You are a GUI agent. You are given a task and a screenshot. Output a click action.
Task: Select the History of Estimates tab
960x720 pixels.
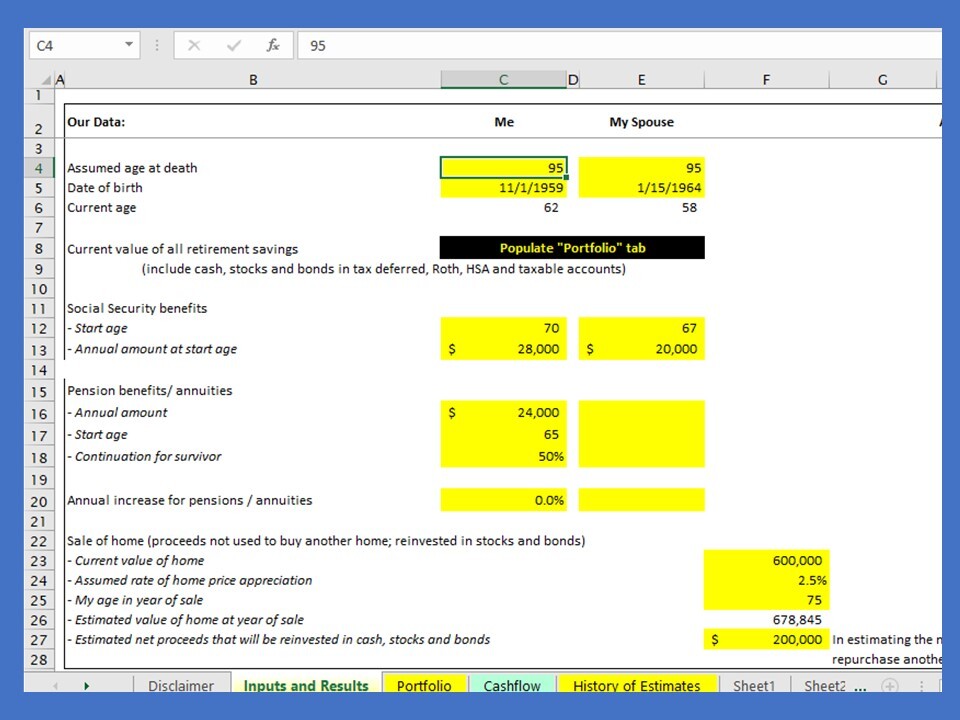click(x=637, y=685)
